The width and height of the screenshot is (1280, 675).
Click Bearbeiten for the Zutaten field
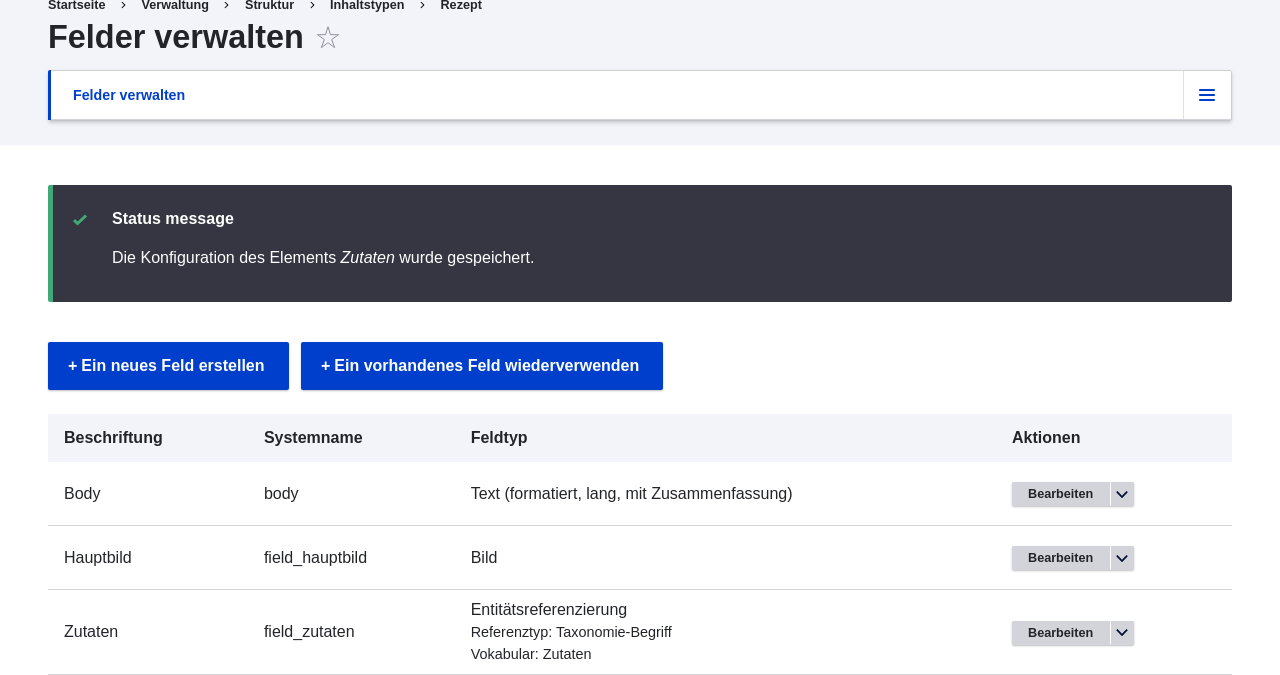[1060, 633]
